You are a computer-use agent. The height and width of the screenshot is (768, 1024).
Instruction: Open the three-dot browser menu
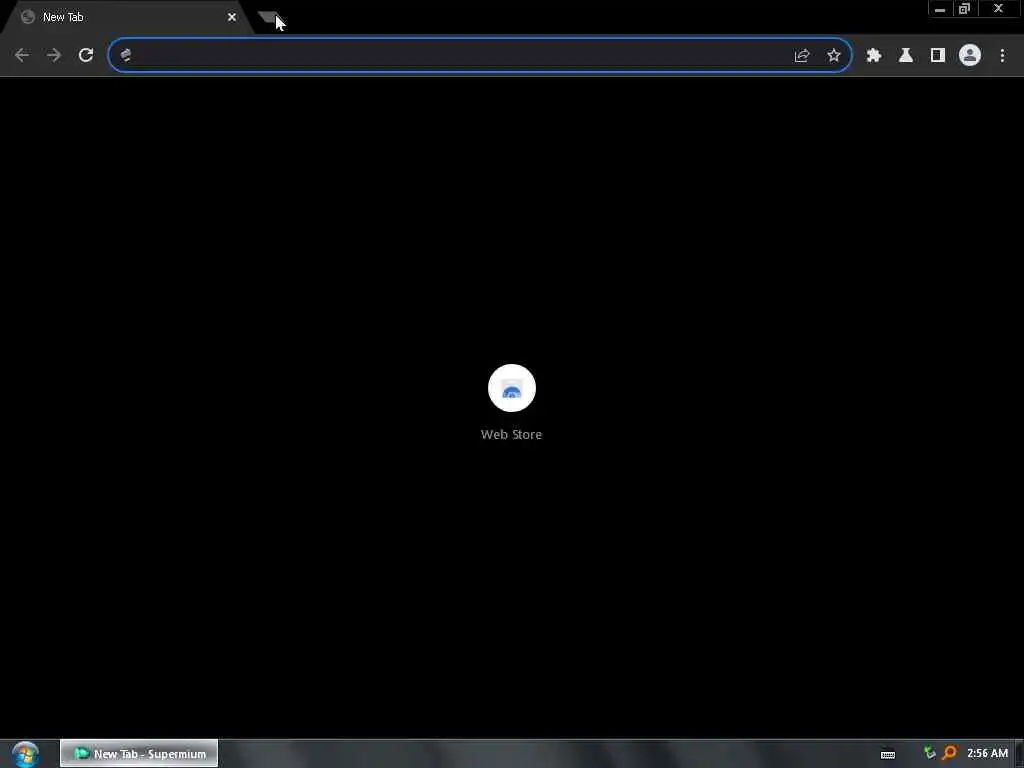click(1002, 56)
